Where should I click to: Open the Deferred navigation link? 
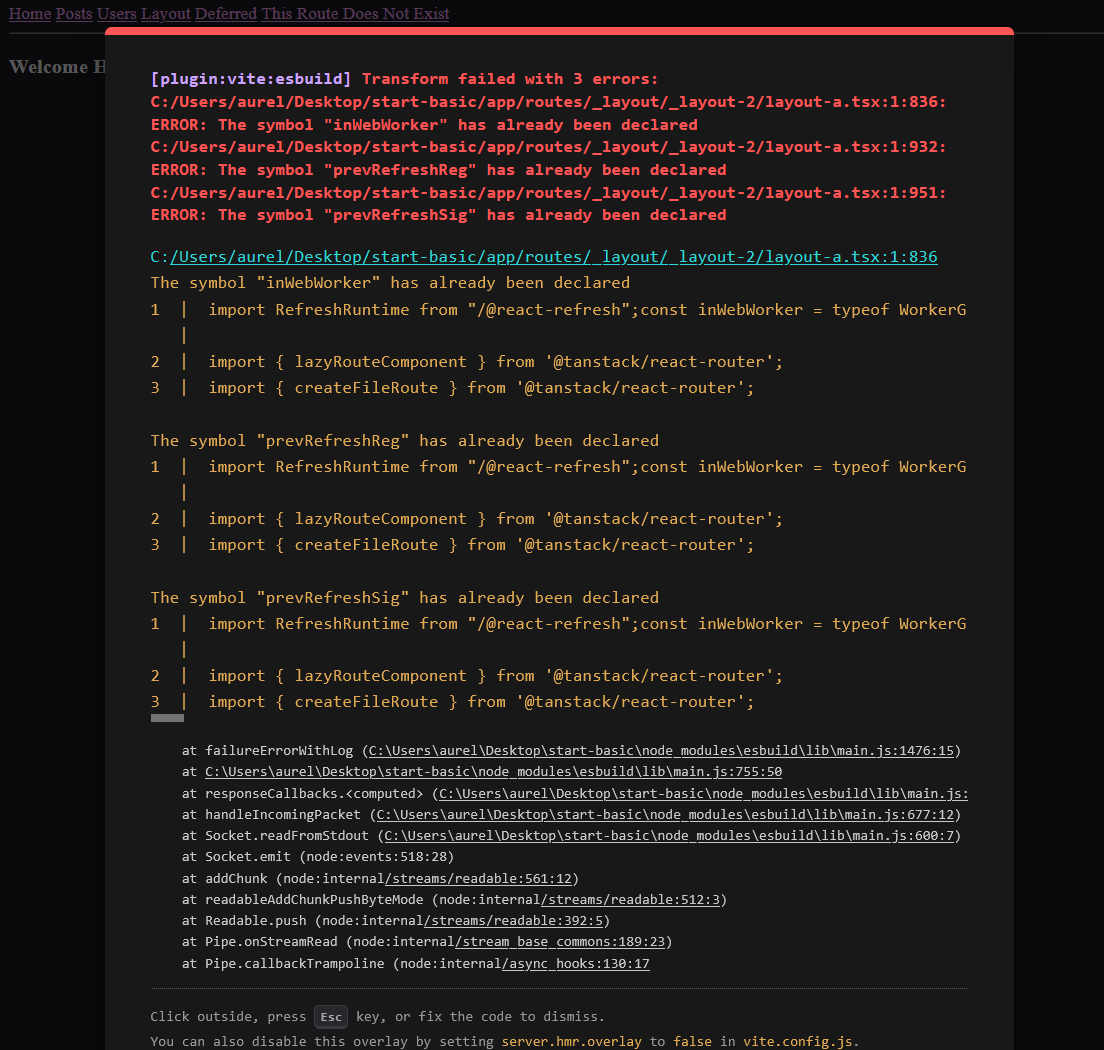226,14
